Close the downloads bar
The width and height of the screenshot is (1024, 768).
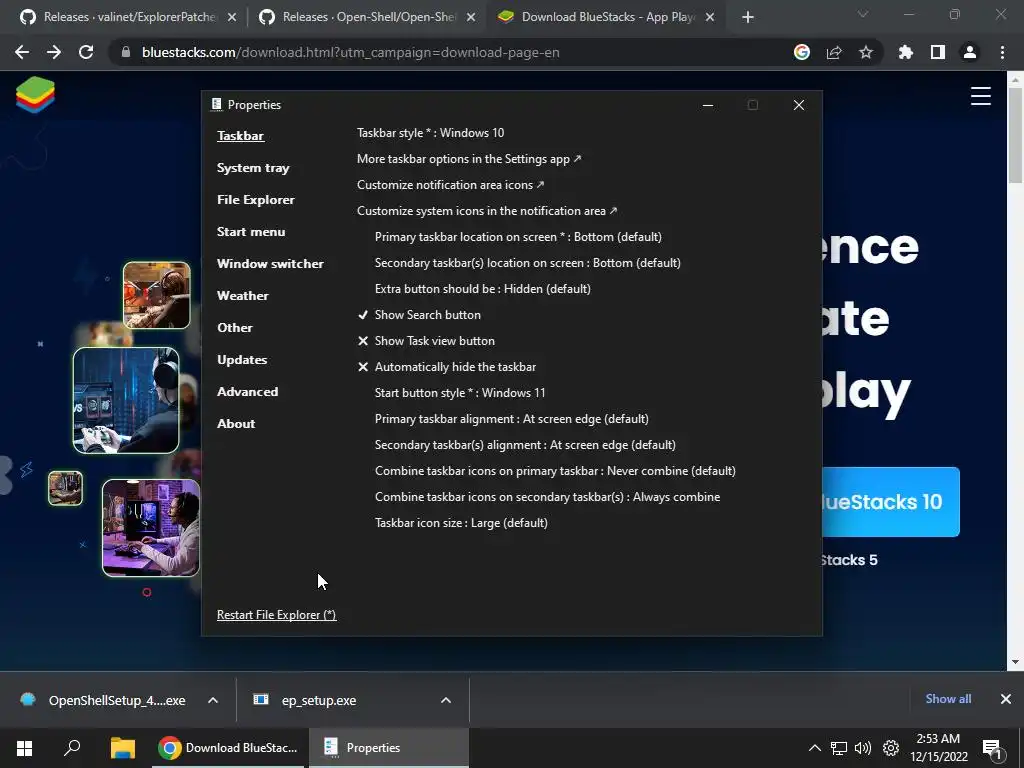(x=1006, y=699)
